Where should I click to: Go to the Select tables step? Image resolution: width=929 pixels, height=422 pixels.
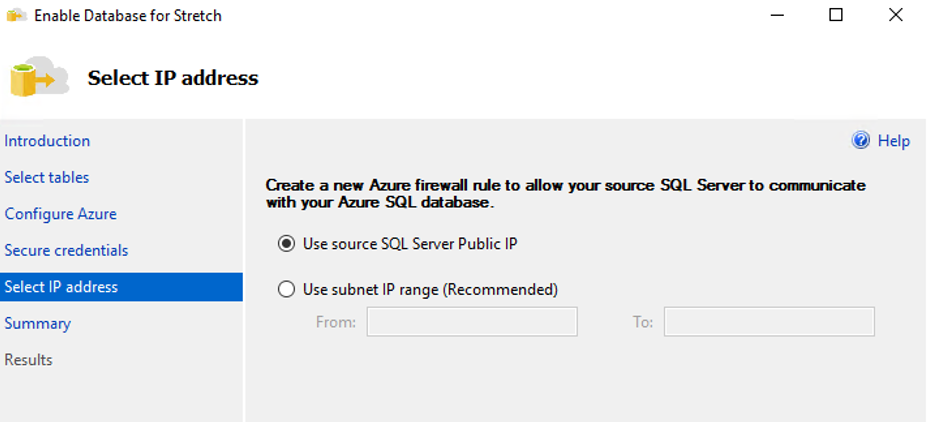47,177
